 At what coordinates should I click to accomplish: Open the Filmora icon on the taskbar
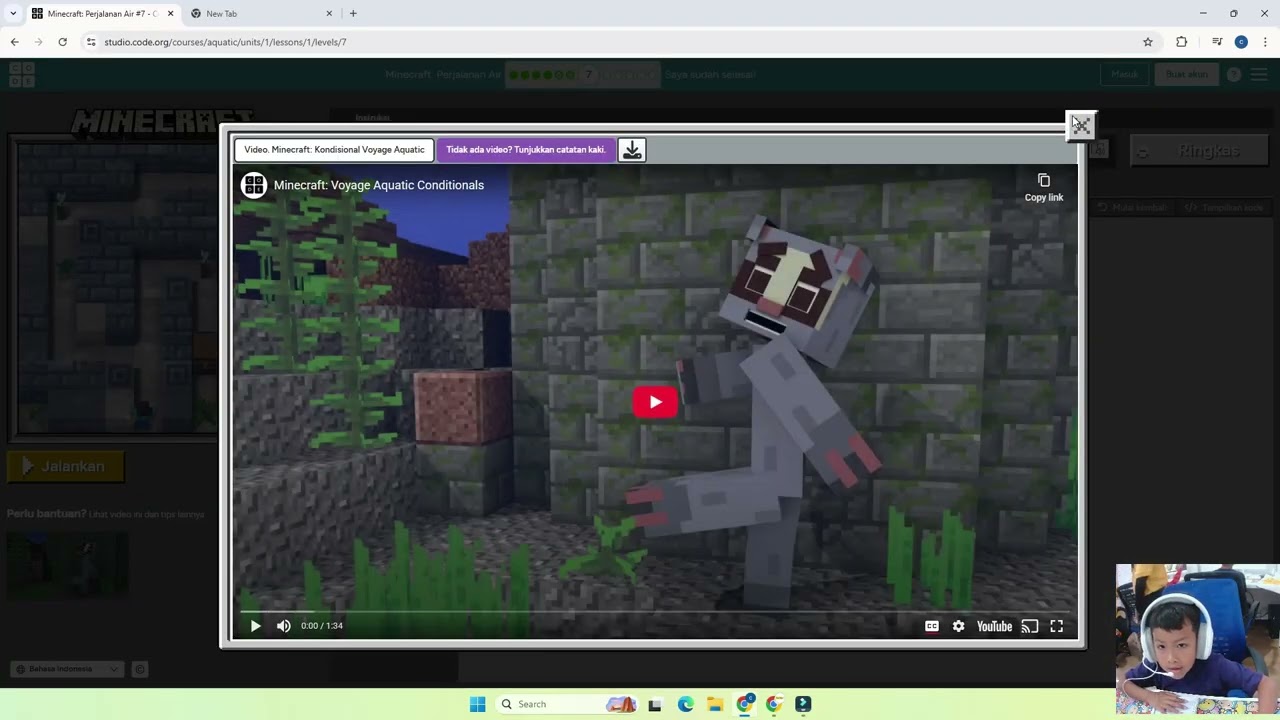pyautogui.click(x=803, y=704)
